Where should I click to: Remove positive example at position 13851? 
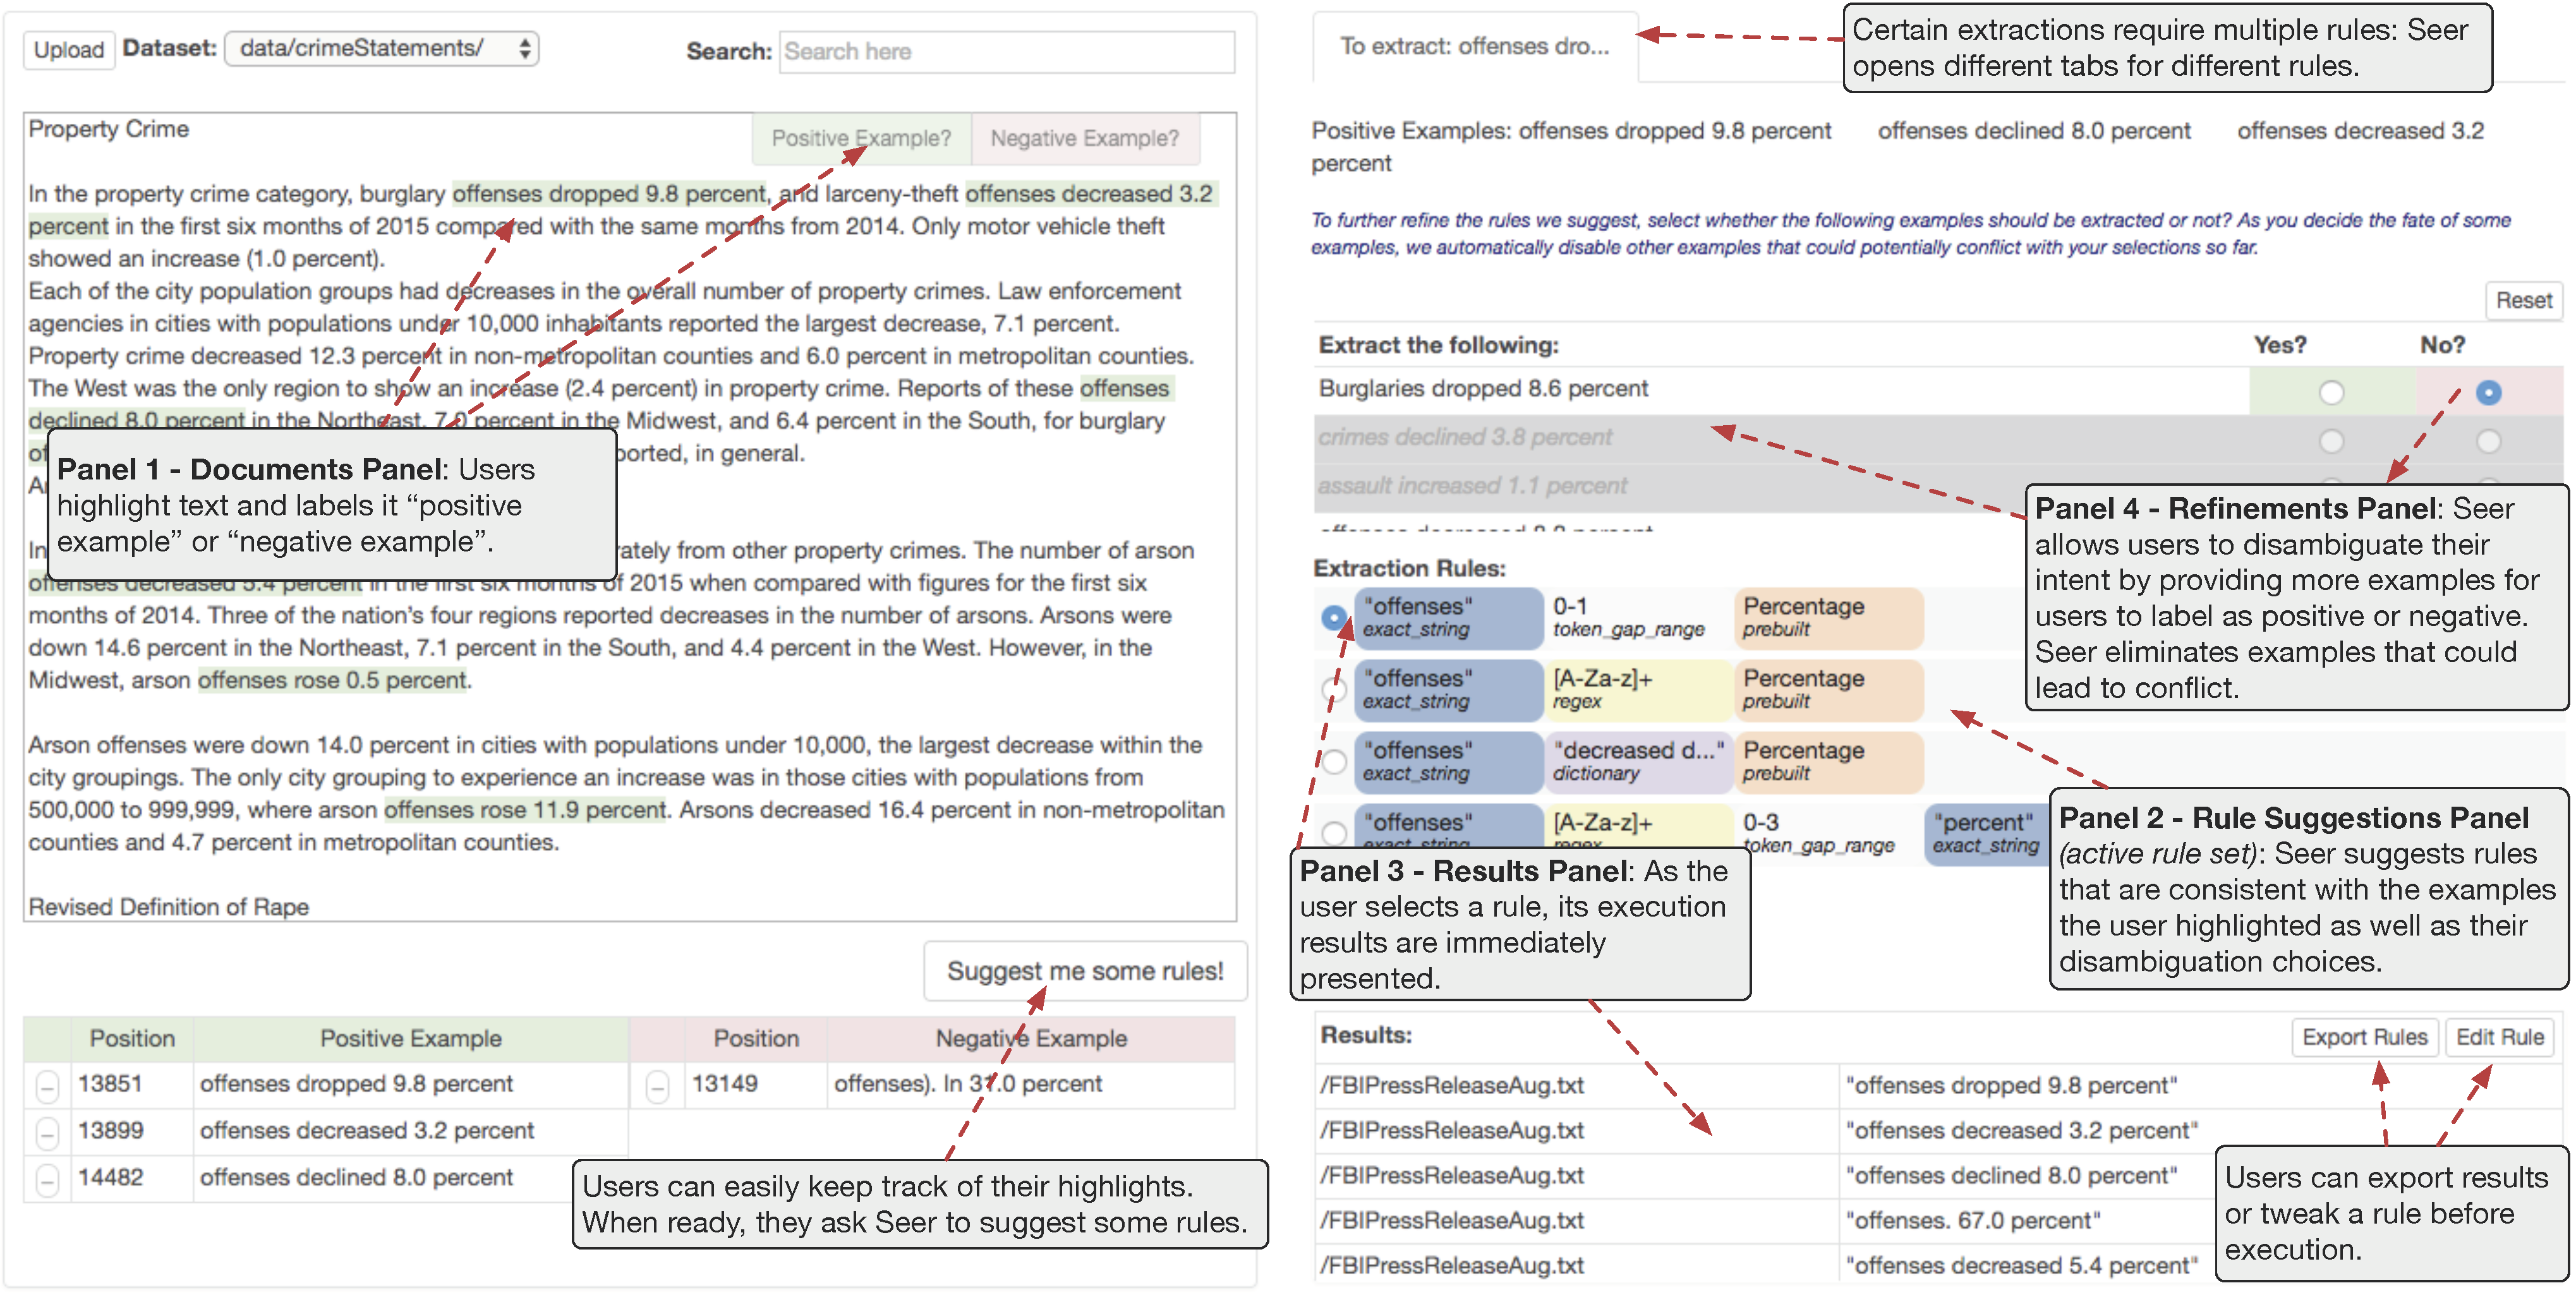[x=47, y=1086]
